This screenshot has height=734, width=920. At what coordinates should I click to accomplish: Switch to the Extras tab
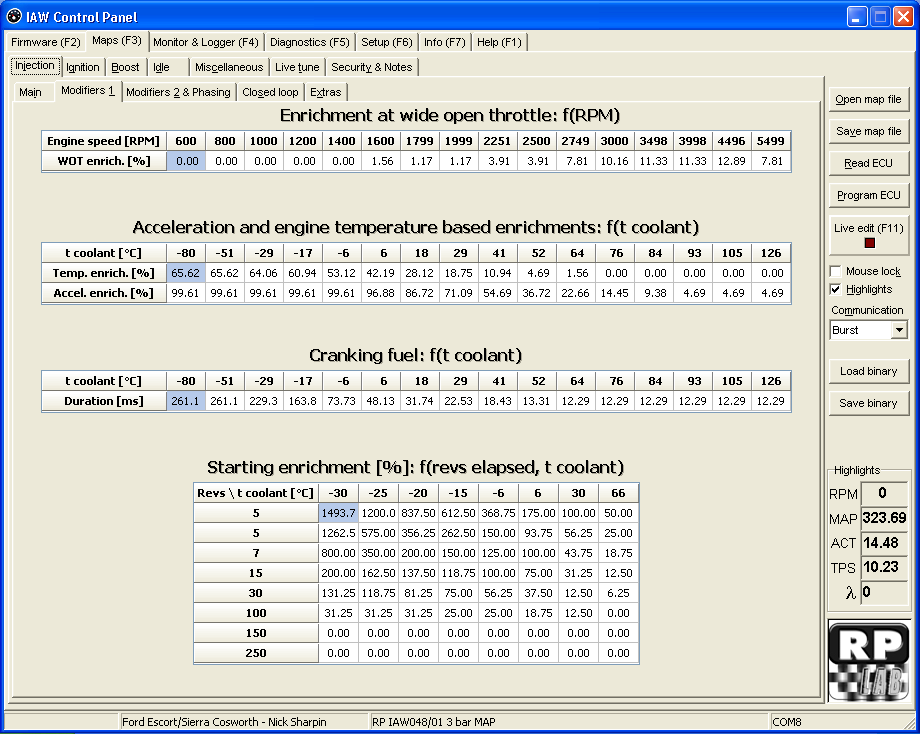click(x=325, y=92)
